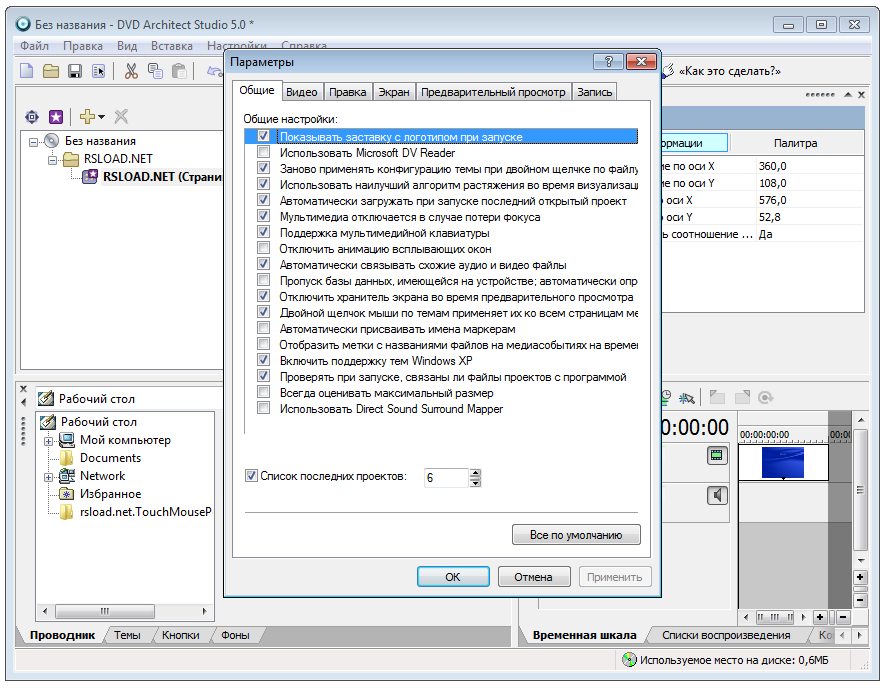Click the sparkle cursor tool in timeline toolbar
This screenshot has height=692, width=892.
click(687, 398)
